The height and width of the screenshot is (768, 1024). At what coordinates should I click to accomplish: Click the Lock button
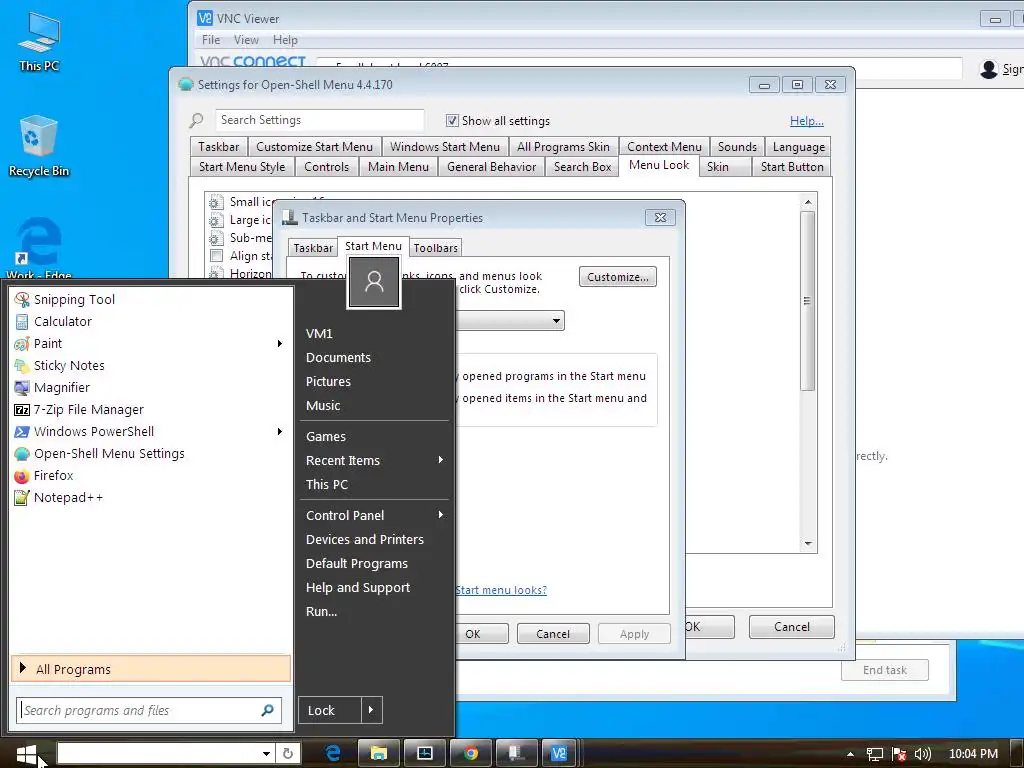(x=330, y=710)
